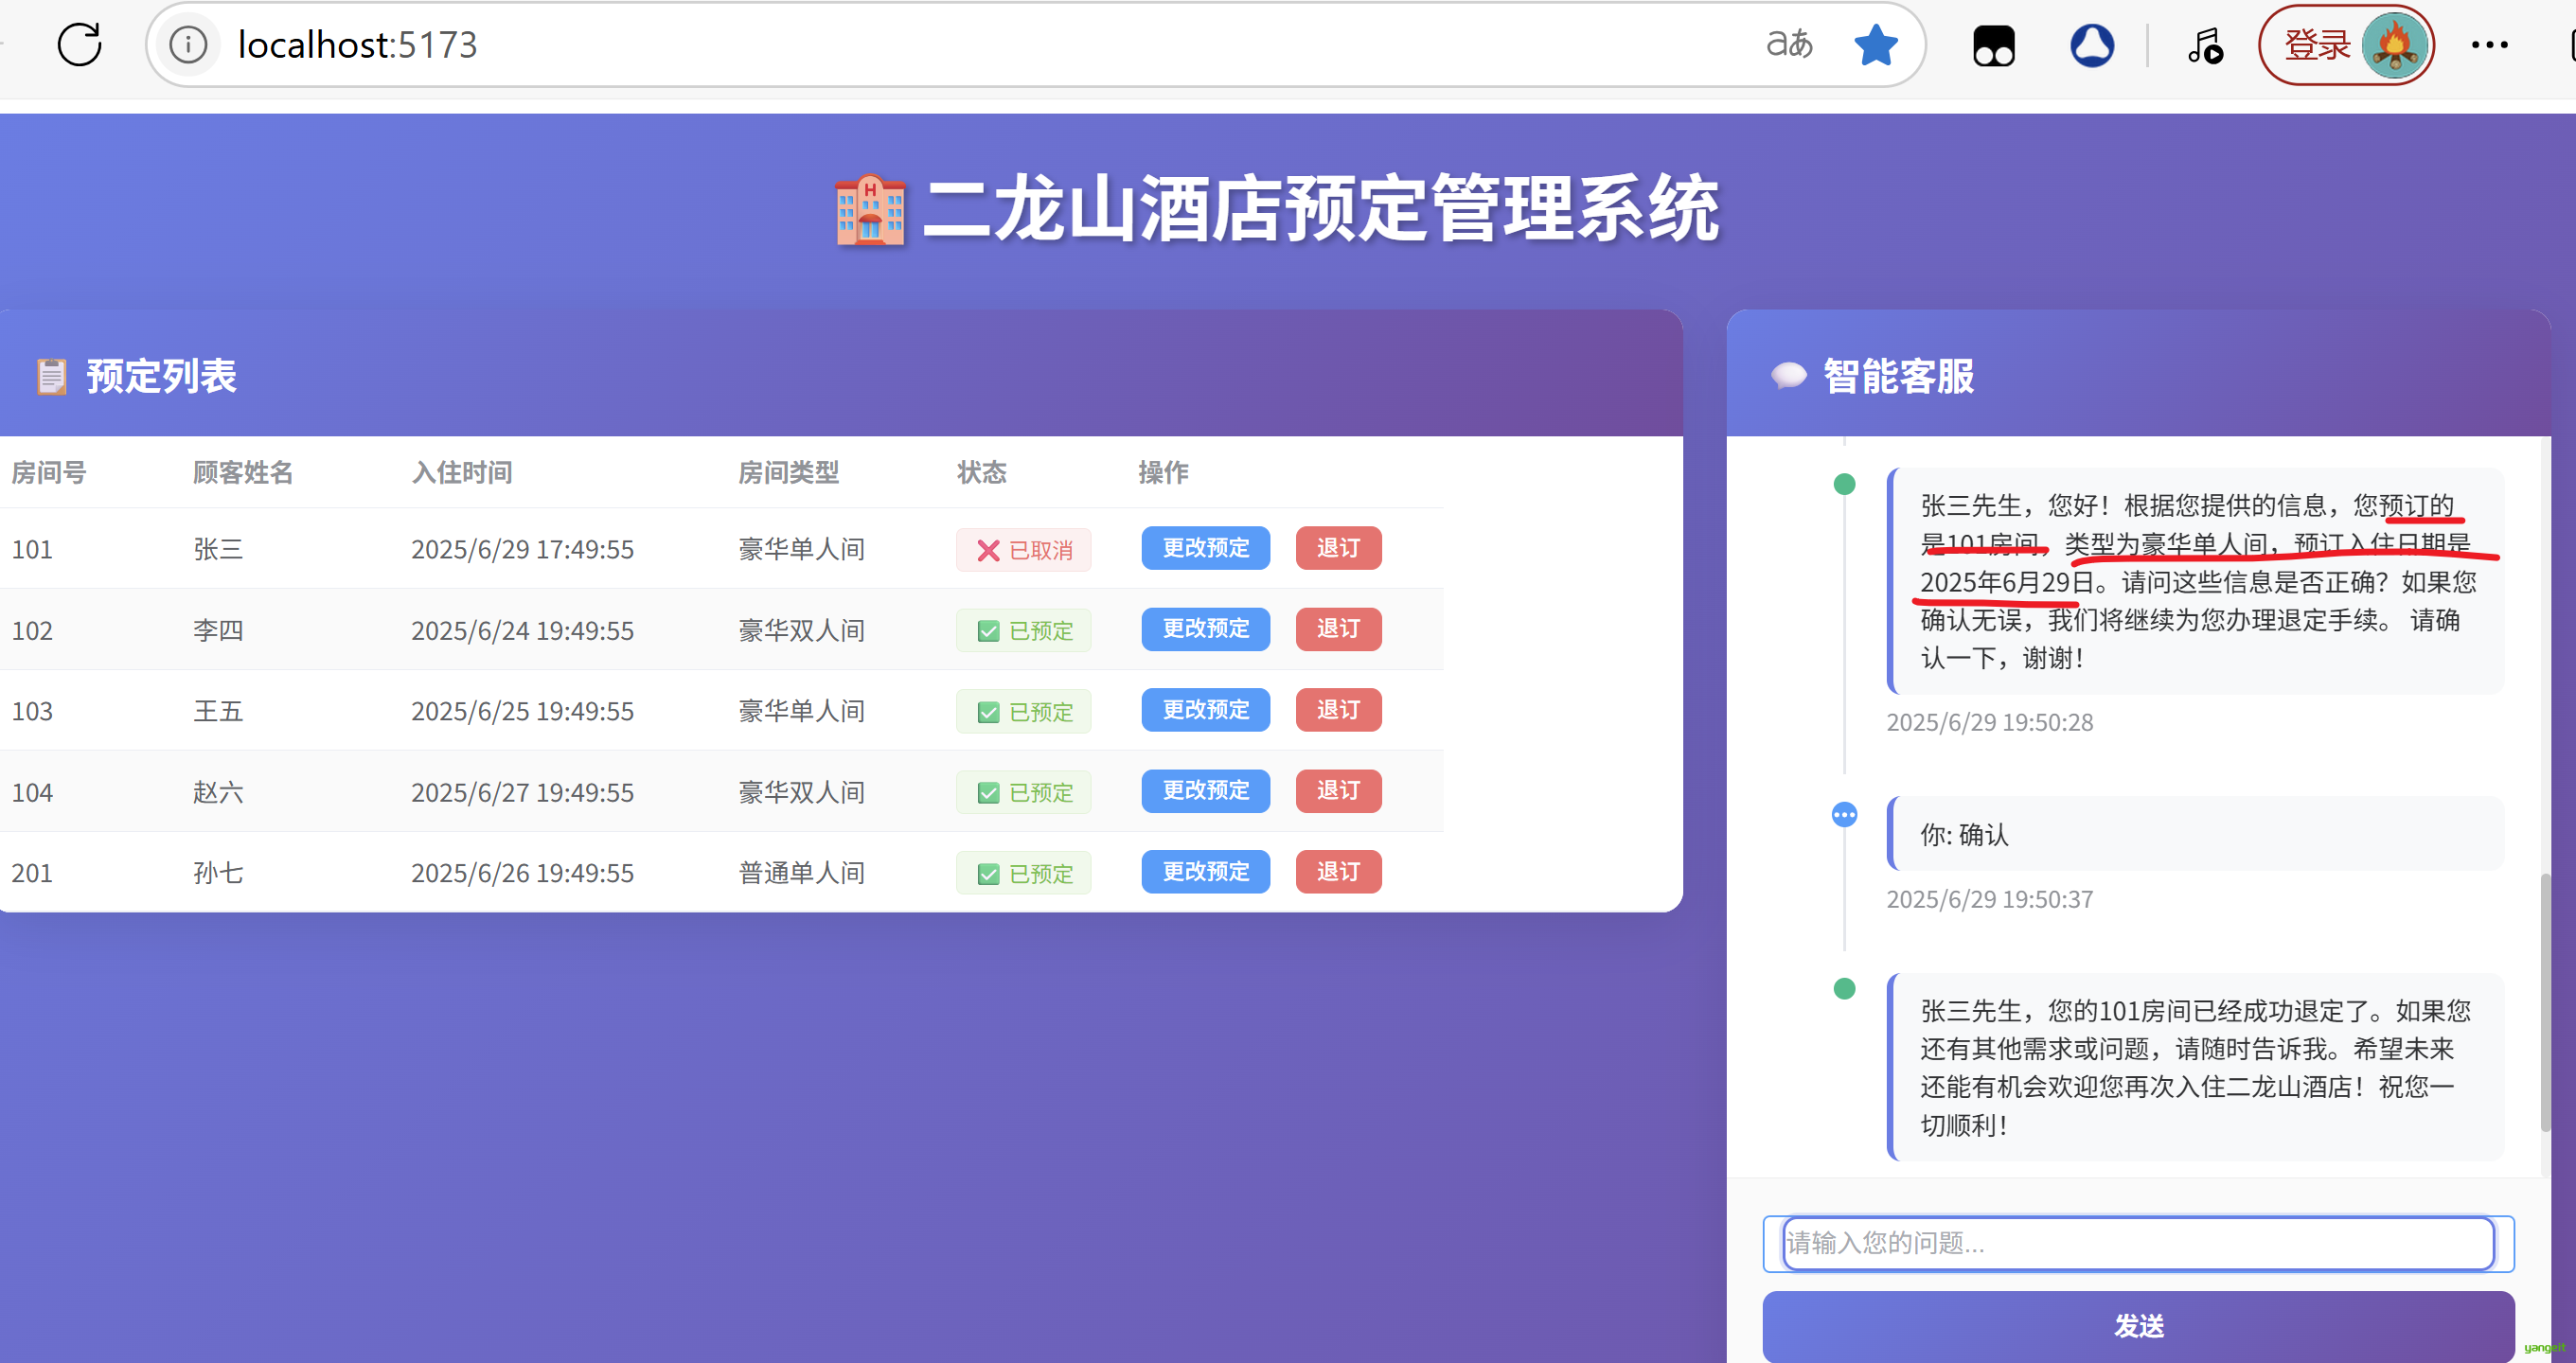Click the customer name 李四
This screenshot has width=2576, height=1363.
tap(218, 630)
